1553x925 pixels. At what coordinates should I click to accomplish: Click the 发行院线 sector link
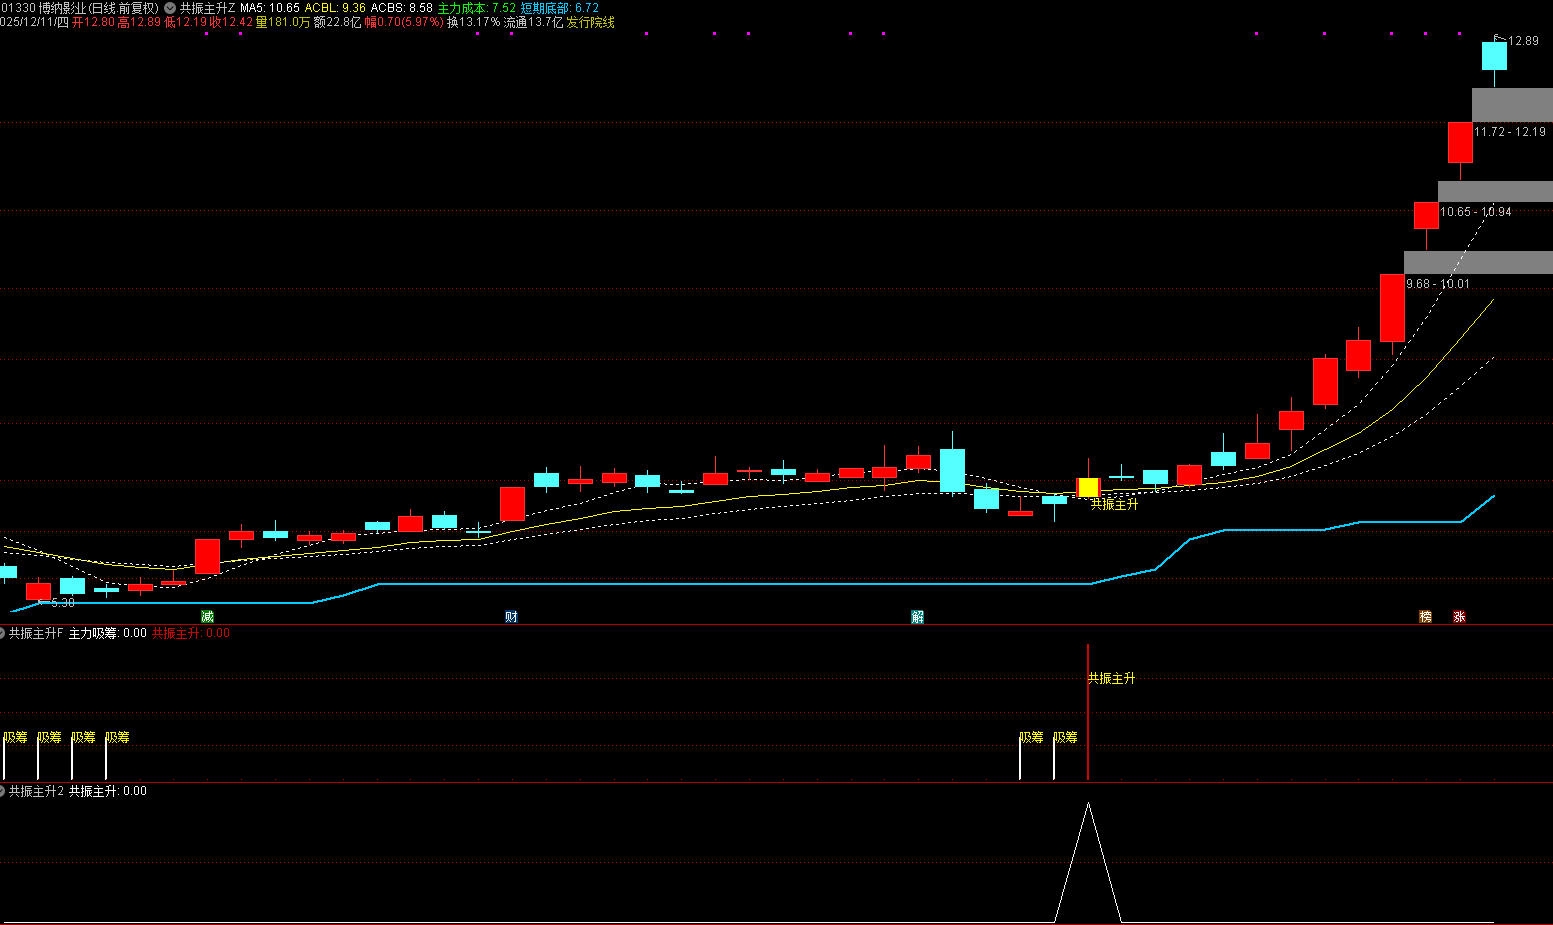pos(591,22)
